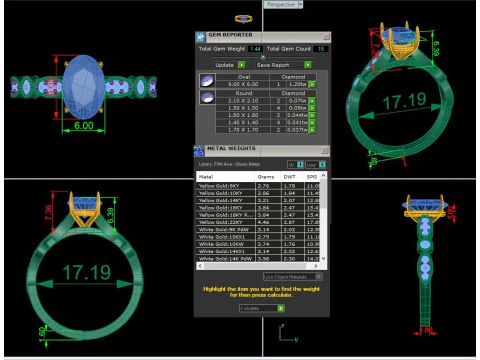Click the z-y axis indicator
Screen dimensions: 480x360
point(287,333)
